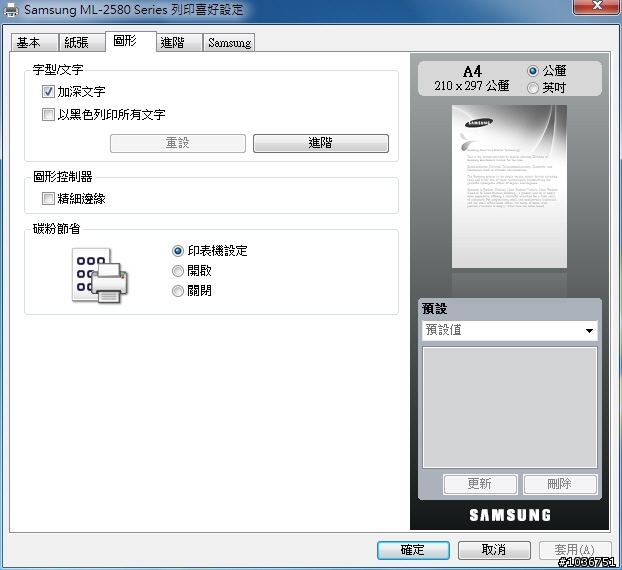Open the Samsung tab

(x=229, y=42)
